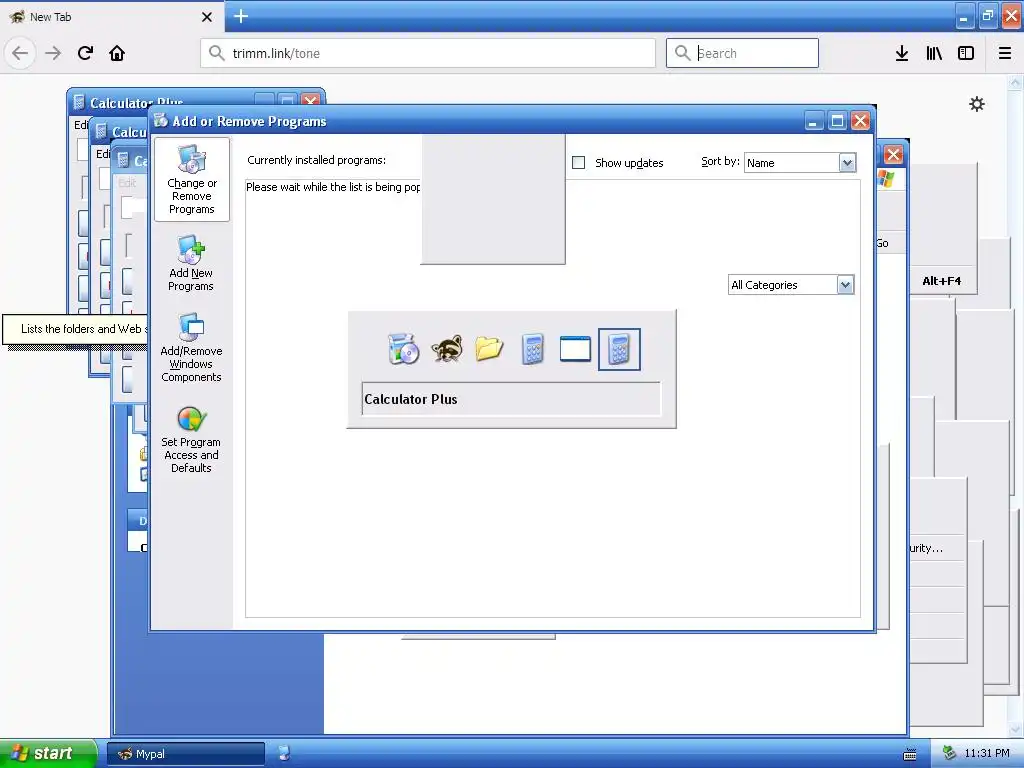Enable the Show updates checkbox
This screenshot has width=1024, height=768.
click(578, 163)
